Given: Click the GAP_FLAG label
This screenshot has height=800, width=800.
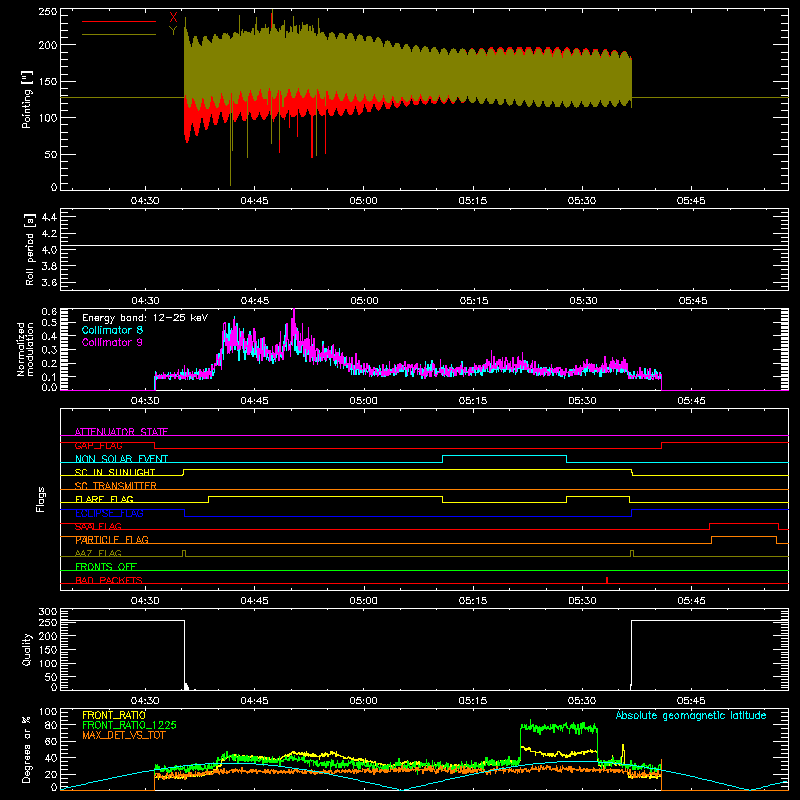Looking at the screenshot, I should (99, 445).
